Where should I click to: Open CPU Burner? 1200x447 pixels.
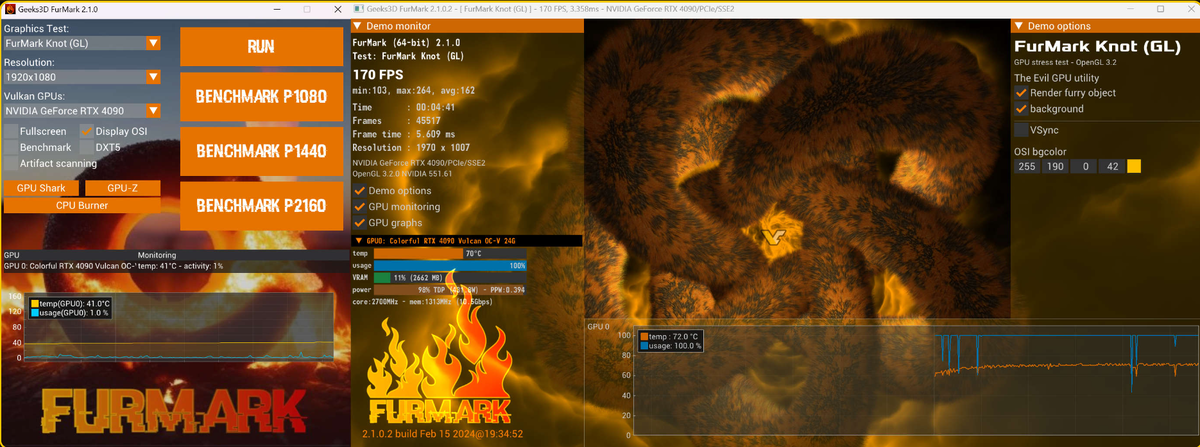point(82,205)
